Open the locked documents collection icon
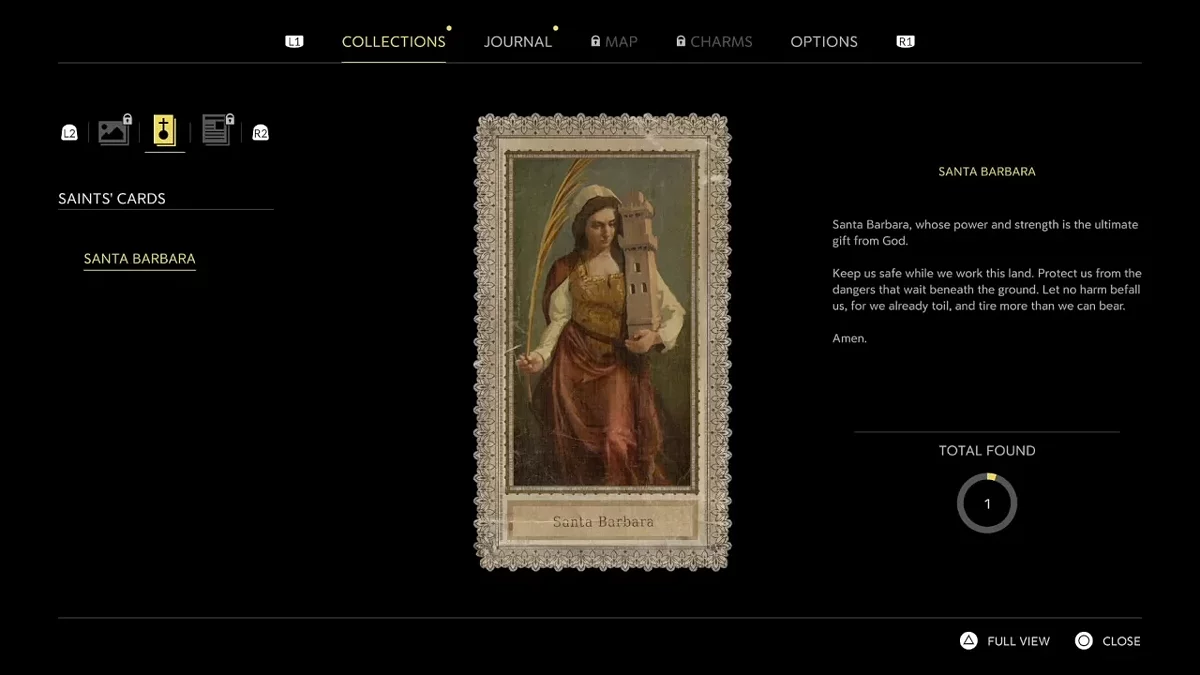Viewport: 1200px width, 675px height. point(217,131)
